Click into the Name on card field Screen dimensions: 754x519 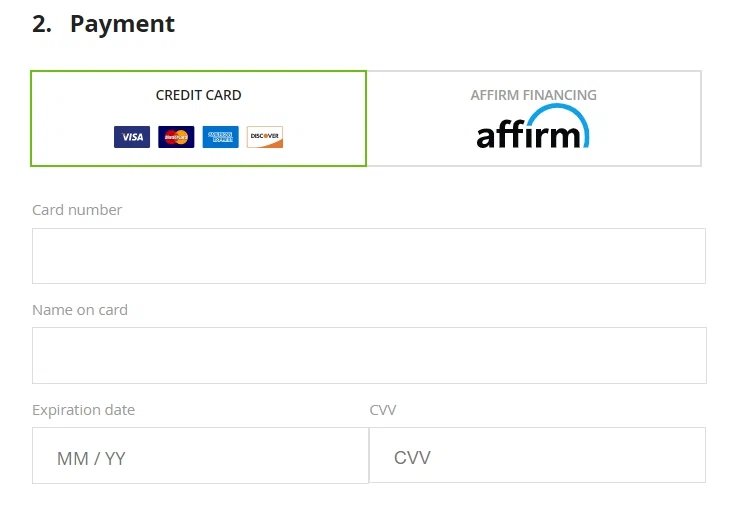tap(368, 355)
